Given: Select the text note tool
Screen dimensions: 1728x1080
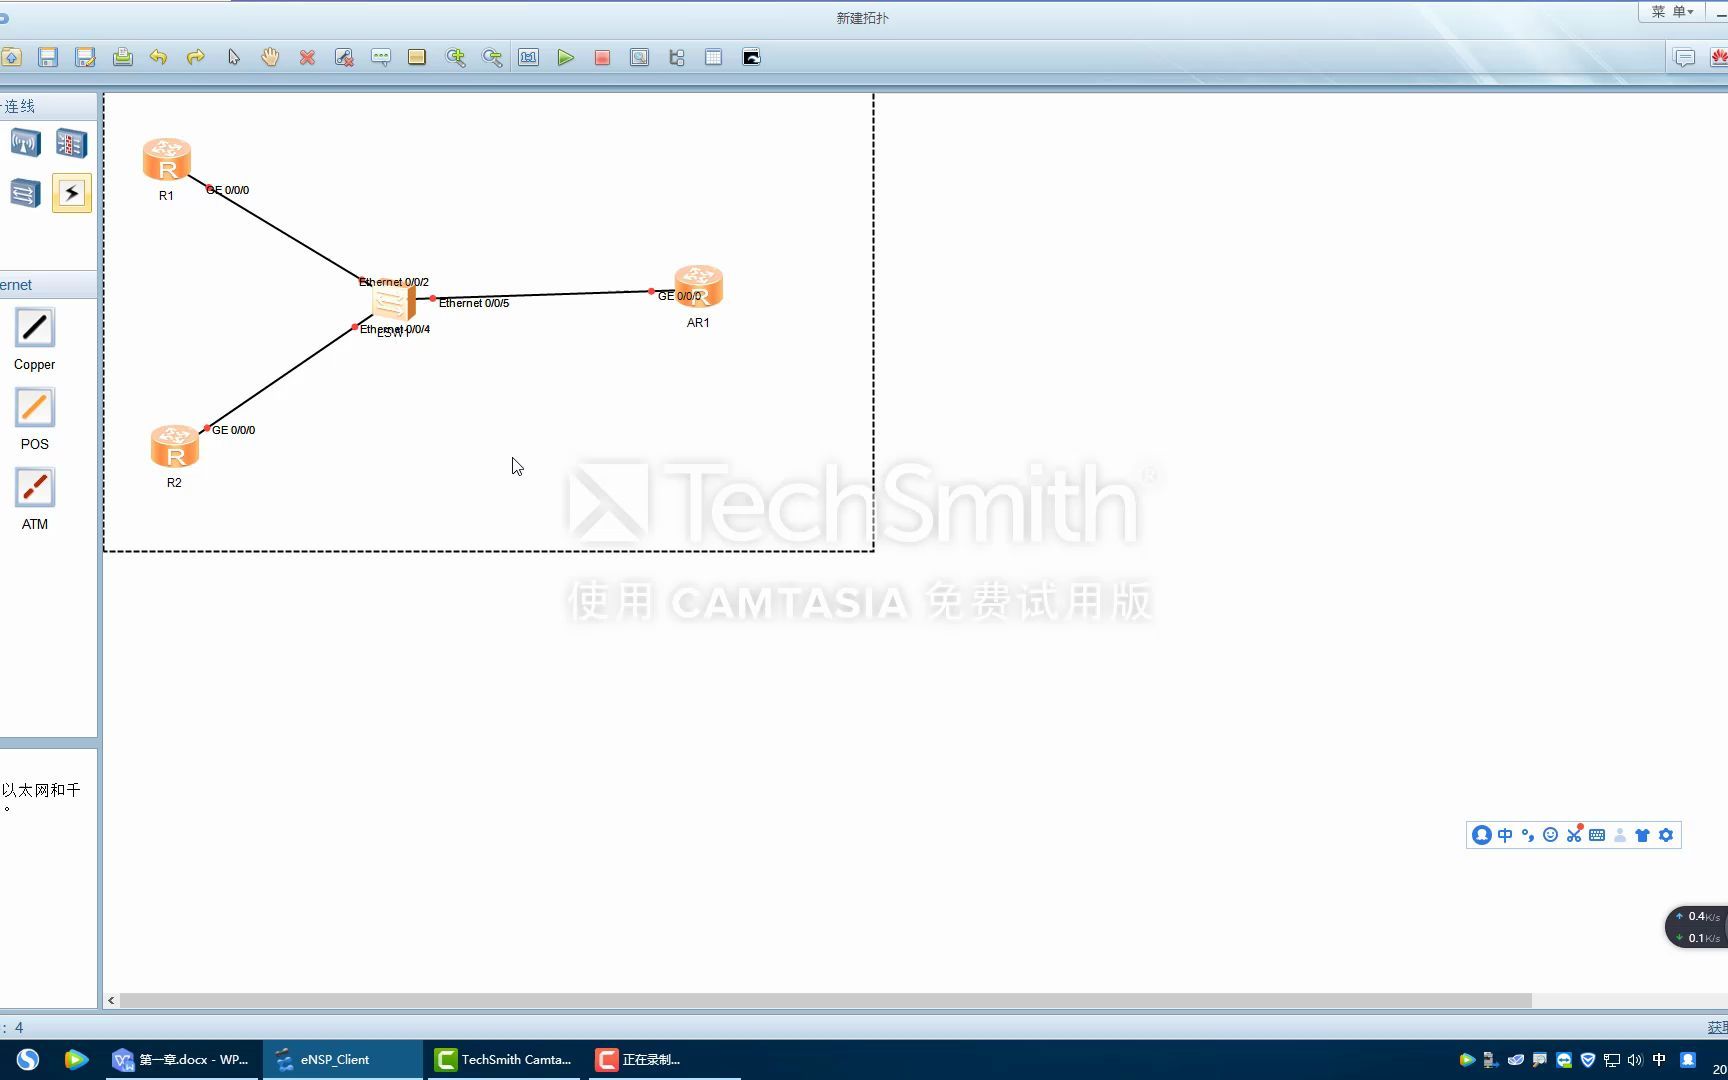Looking at the screenshot, I should 381,57.
